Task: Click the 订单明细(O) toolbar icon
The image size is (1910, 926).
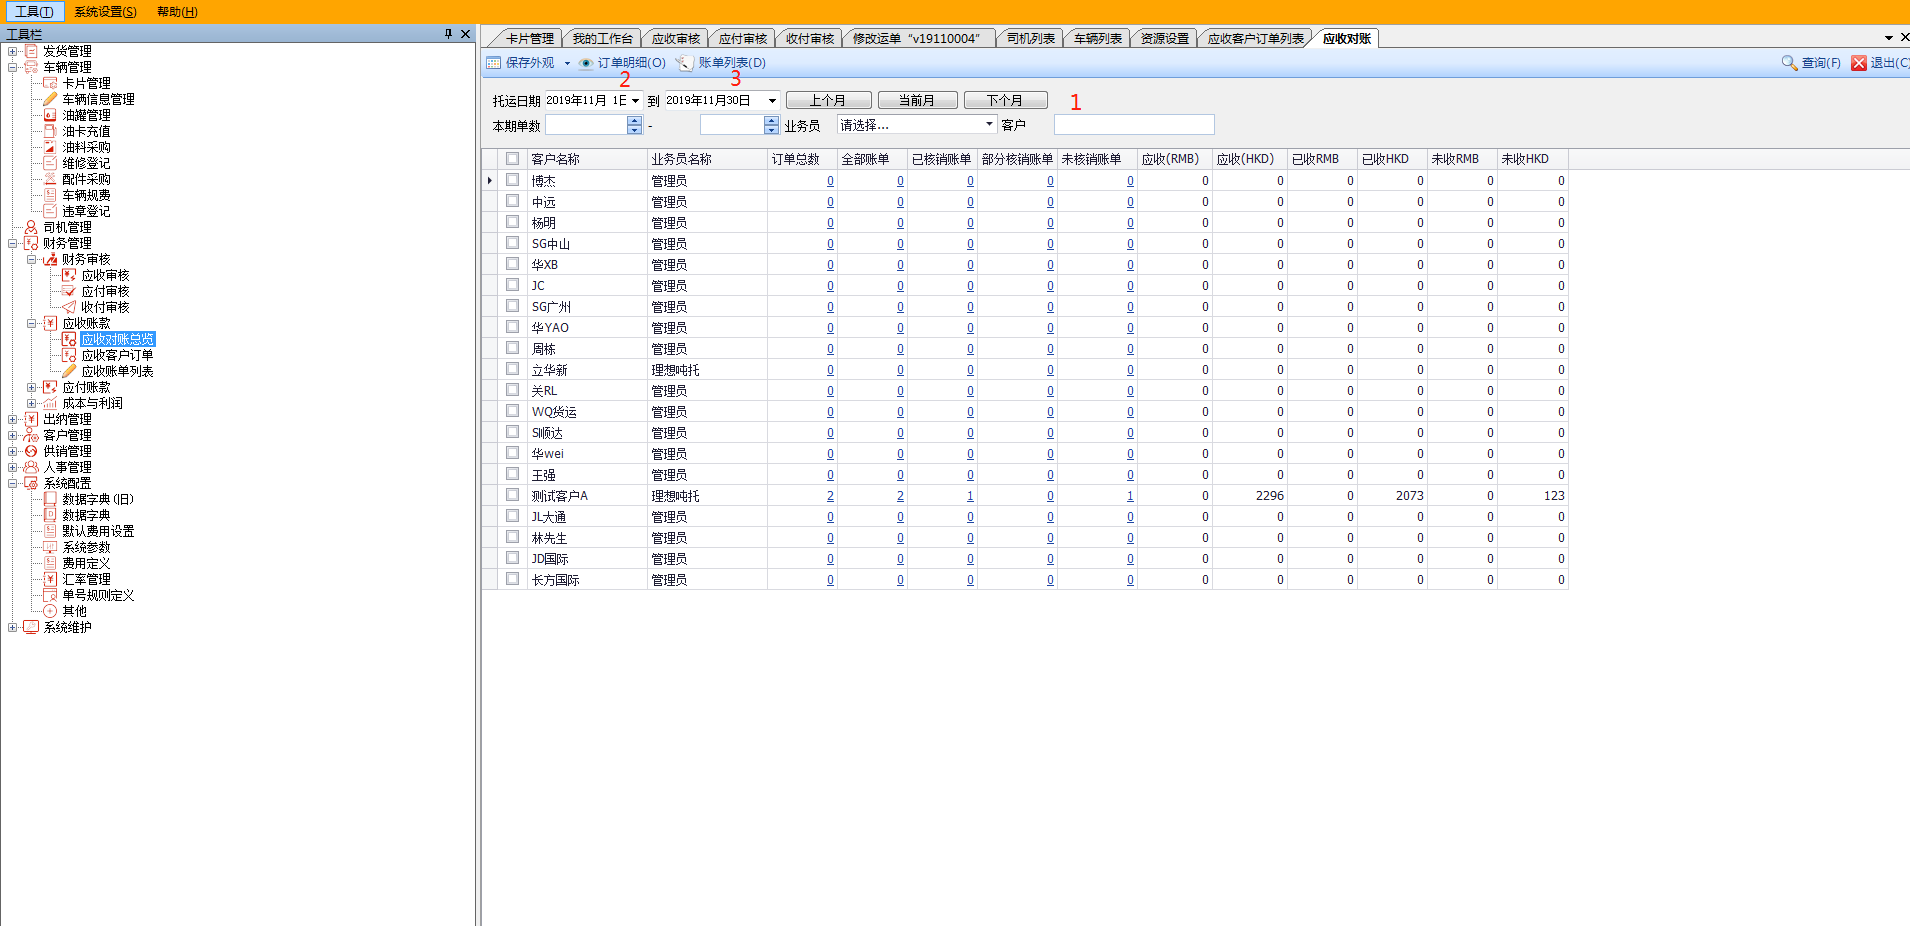Action: pos(586,63)
